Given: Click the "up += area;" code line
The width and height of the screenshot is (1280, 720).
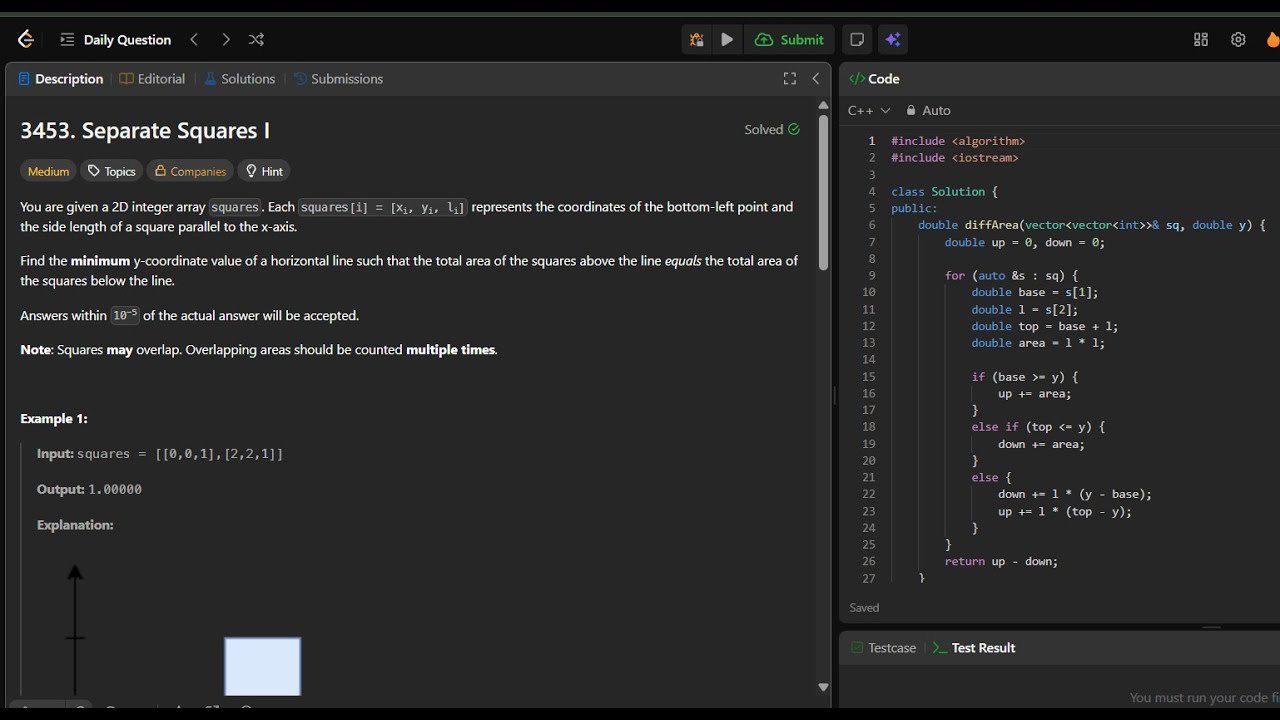Looking at the screenshot, I should click(1035, 393).
